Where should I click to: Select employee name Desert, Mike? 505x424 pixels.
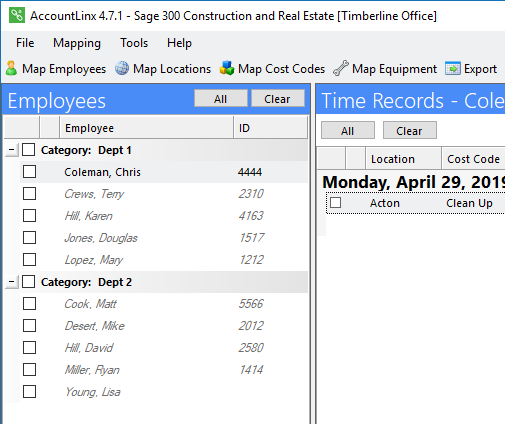click(95, 326)
